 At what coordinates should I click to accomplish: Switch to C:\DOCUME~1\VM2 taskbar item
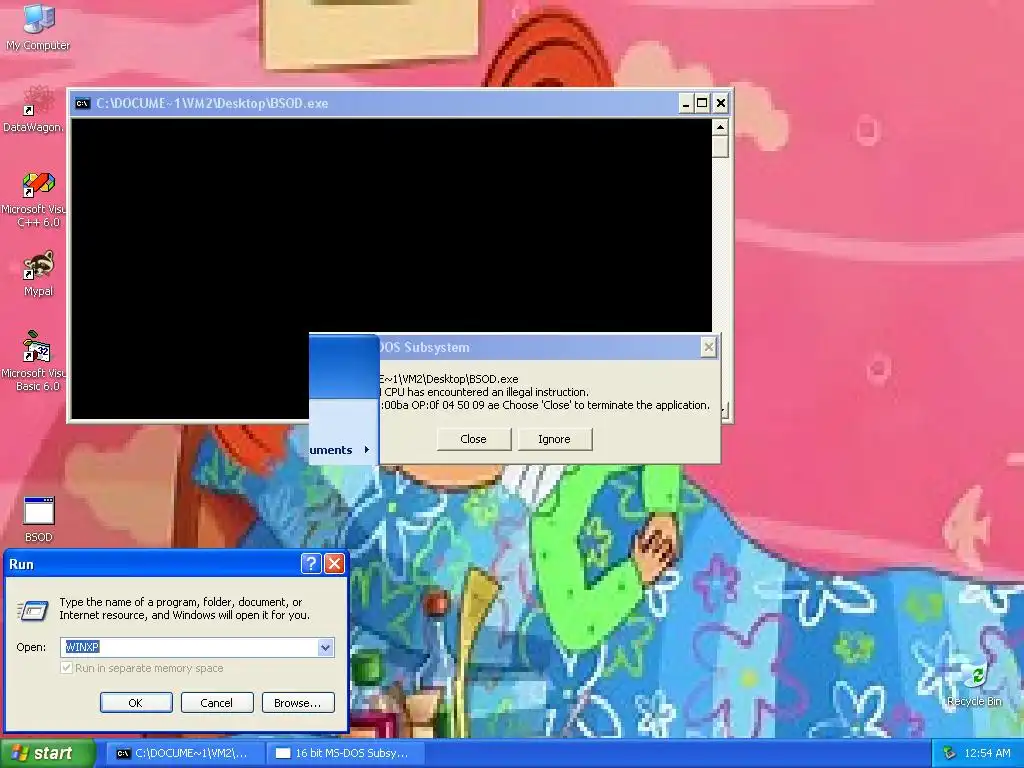(x=186, y=753)
